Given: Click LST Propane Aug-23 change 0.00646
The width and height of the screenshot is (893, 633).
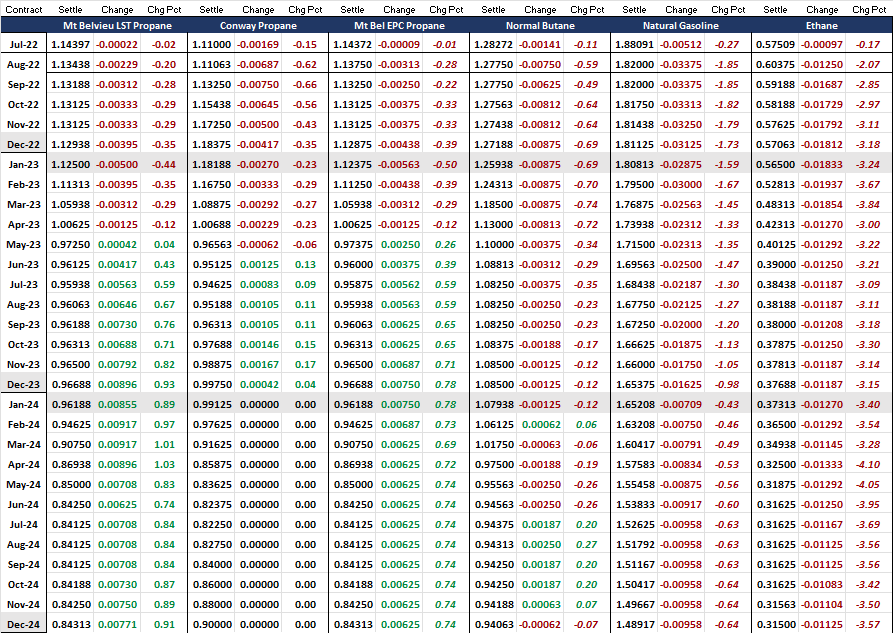Looking at the screenshot, I should point(117,305).
